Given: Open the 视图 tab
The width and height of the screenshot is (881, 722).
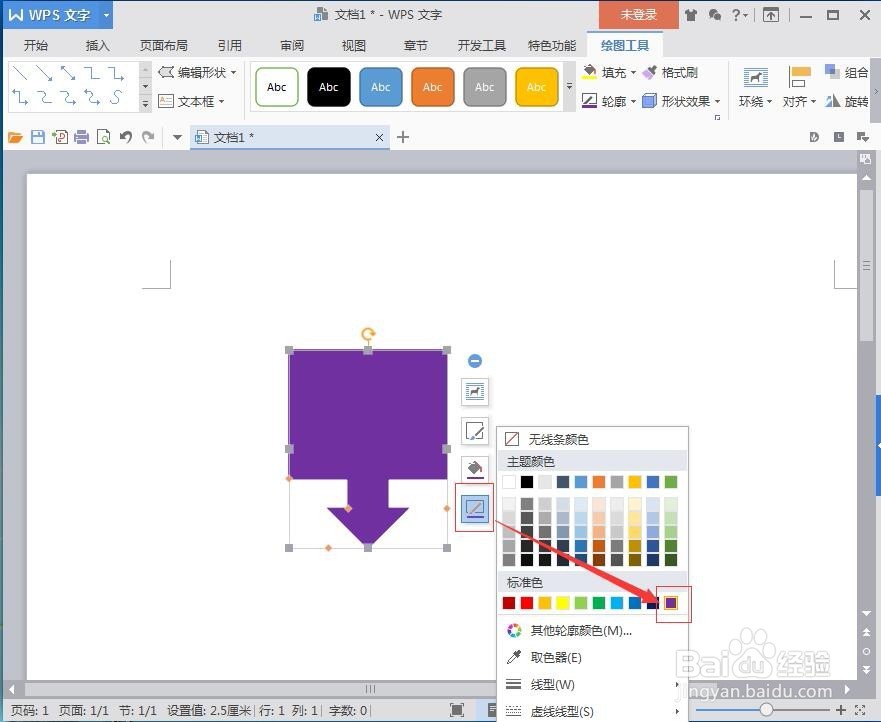Looking at the screenshot, I should click(354, 46).
